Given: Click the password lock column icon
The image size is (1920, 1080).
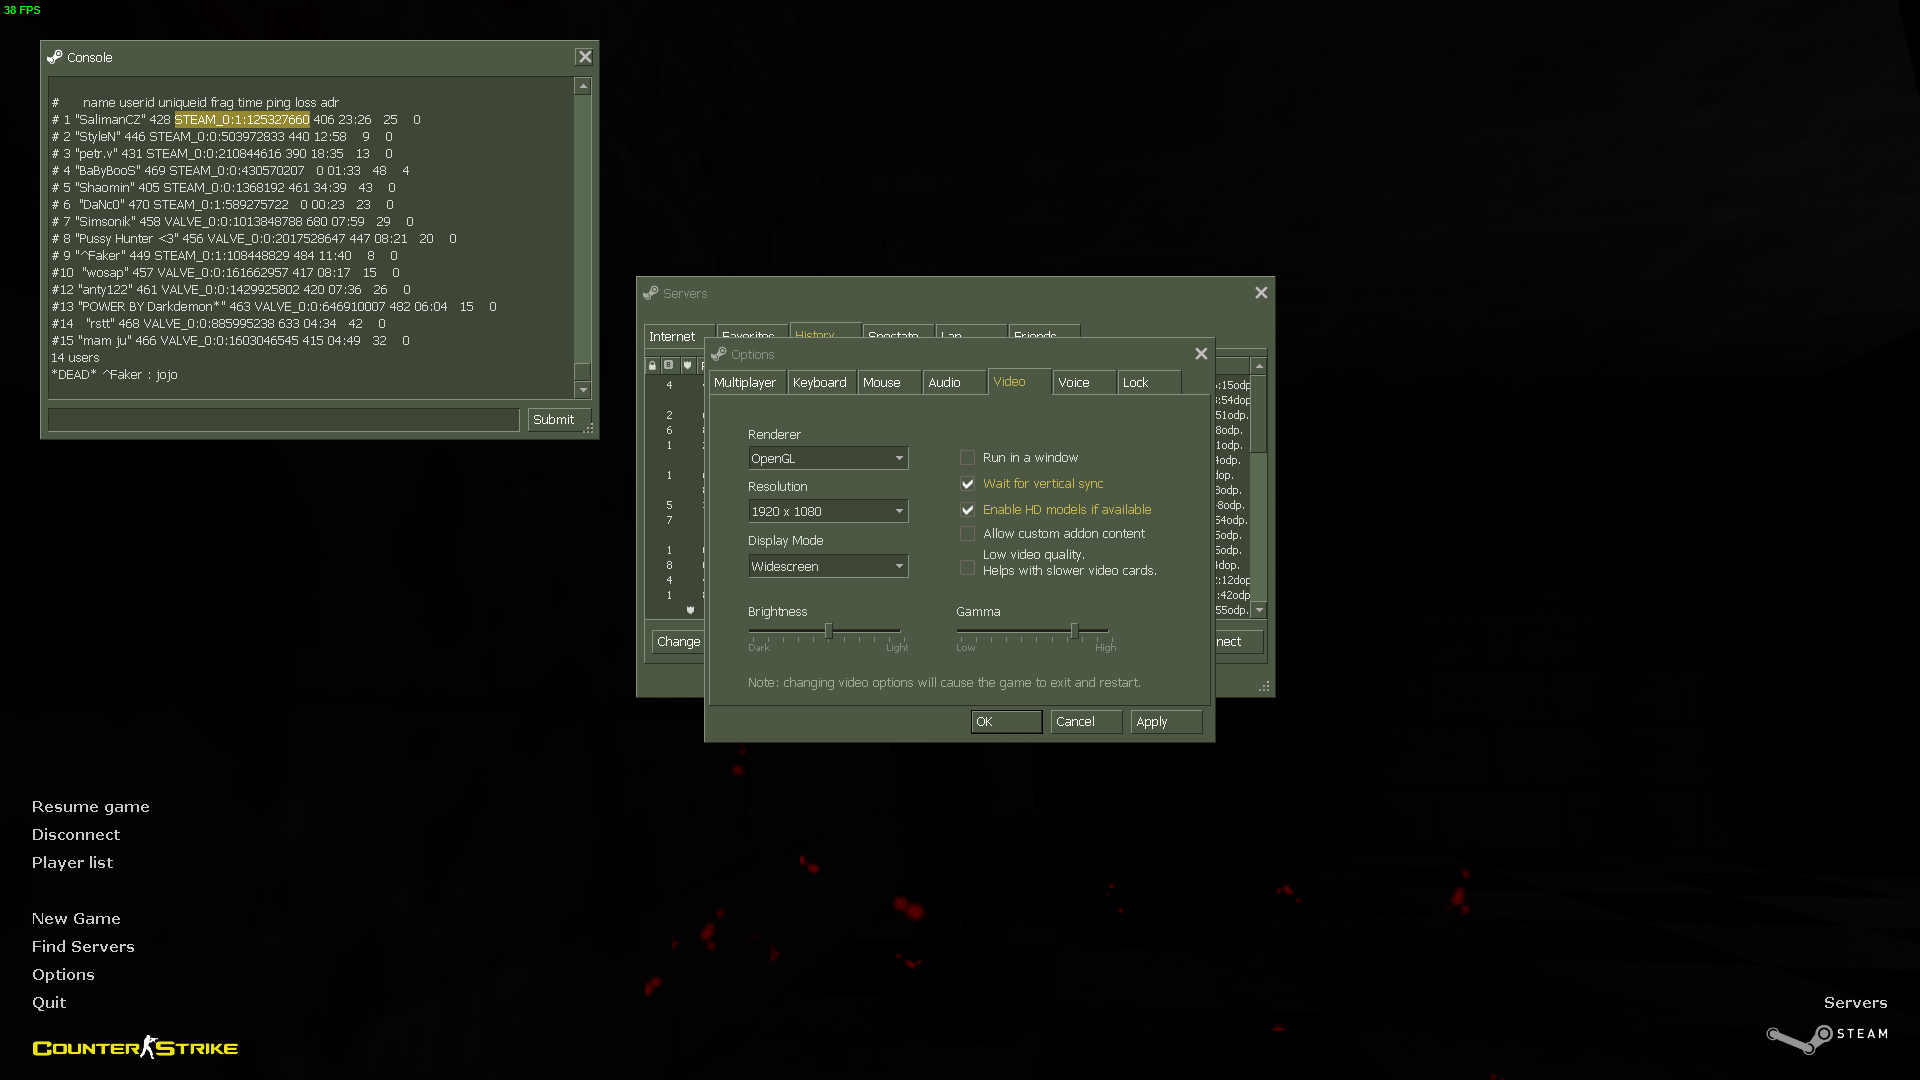Looking at the screenshot, I should click(652, 365).
